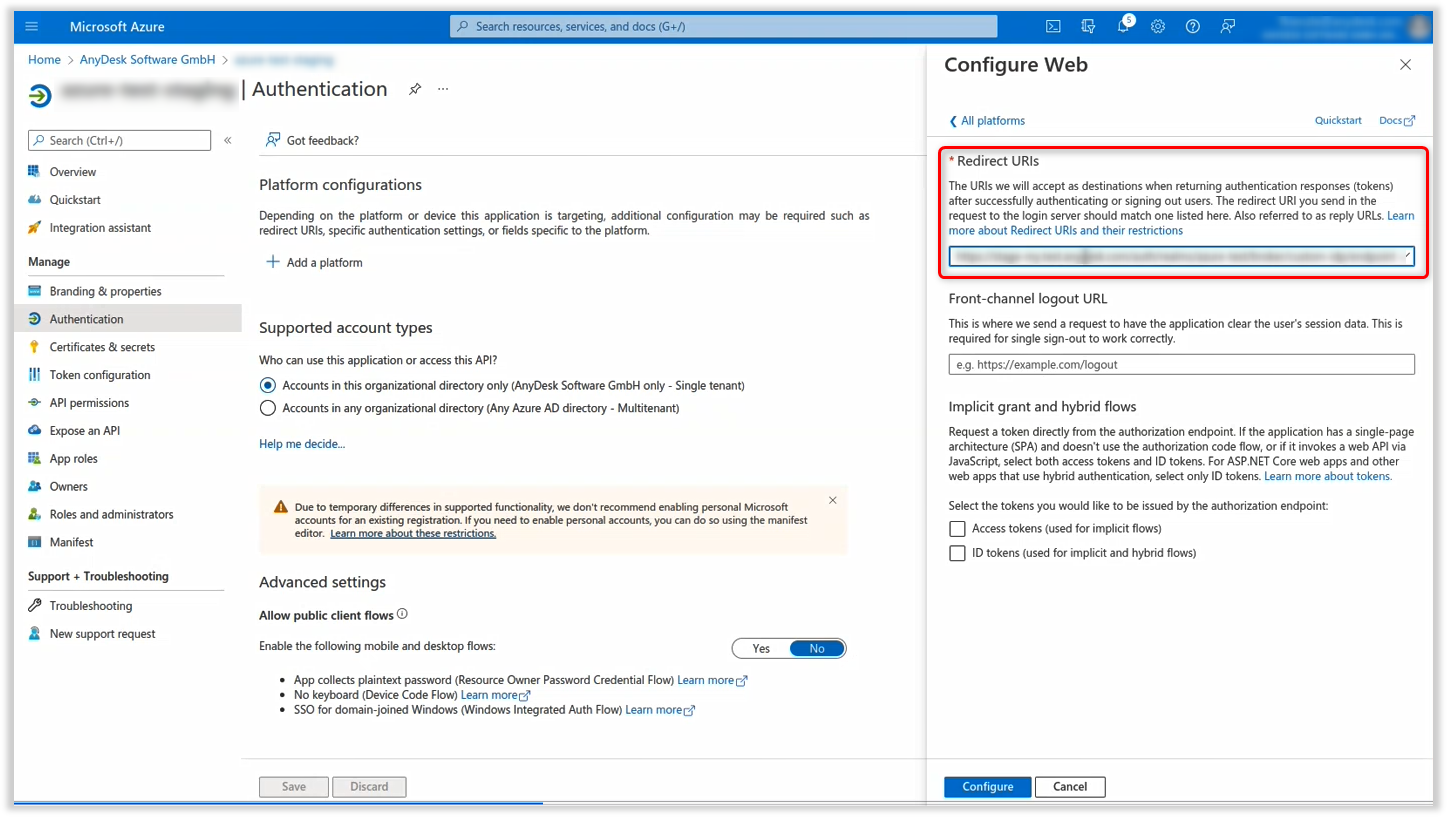Open the help question mark icon
The width and height of the screenshot is (1447, 817).
click(x=1192, y=26)
